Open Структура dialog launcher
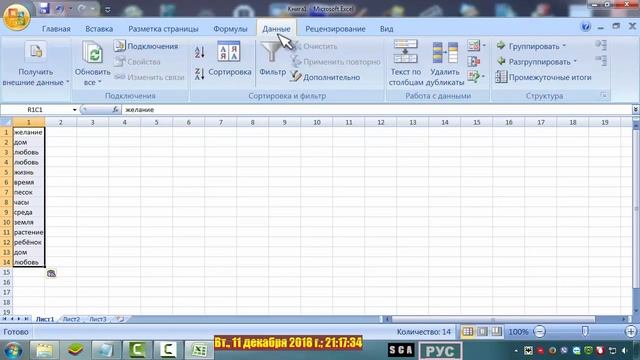Viewport: 640px width, 360px height. pyautogui.click(x=604, y=96)
